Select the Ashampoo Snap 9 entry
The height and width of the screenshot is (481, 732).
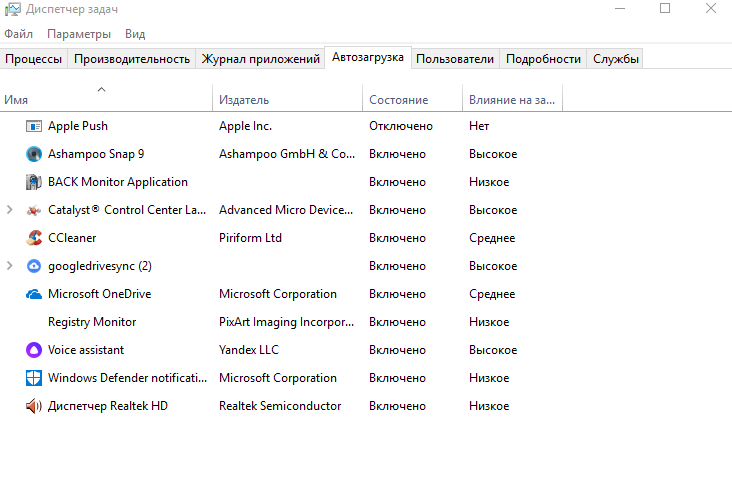96,154
